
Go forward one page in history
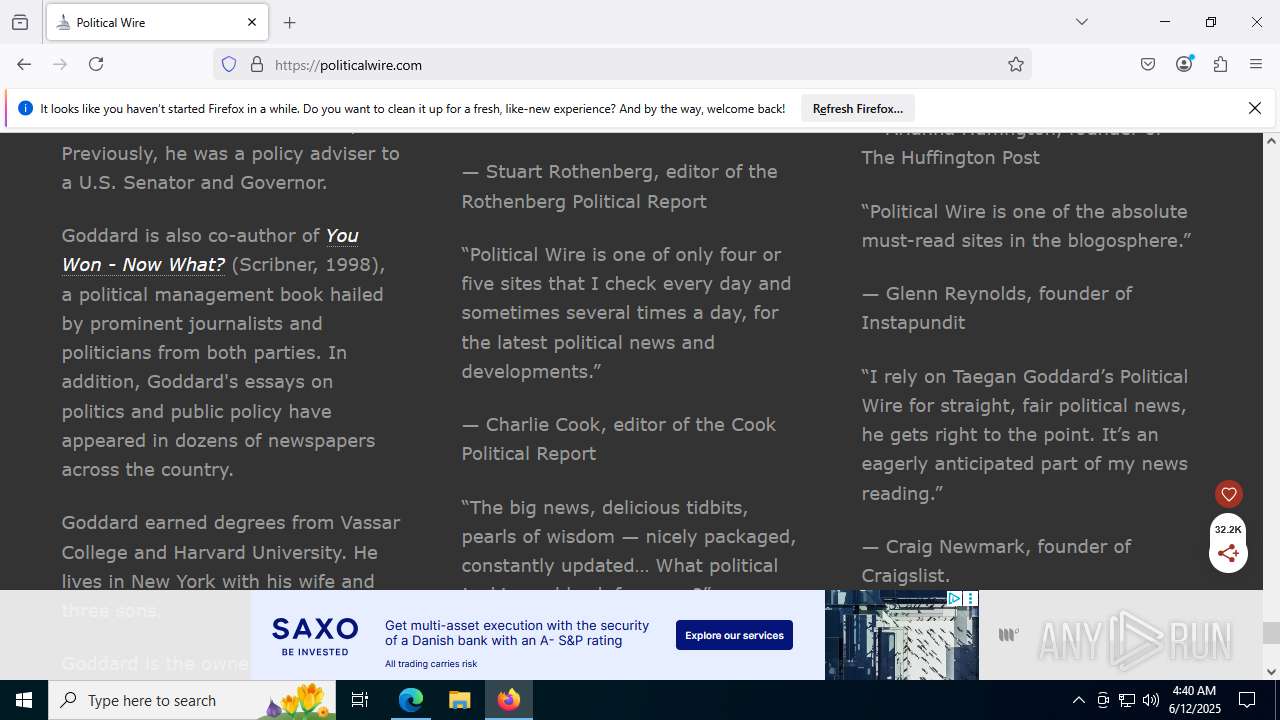point(60,64)
